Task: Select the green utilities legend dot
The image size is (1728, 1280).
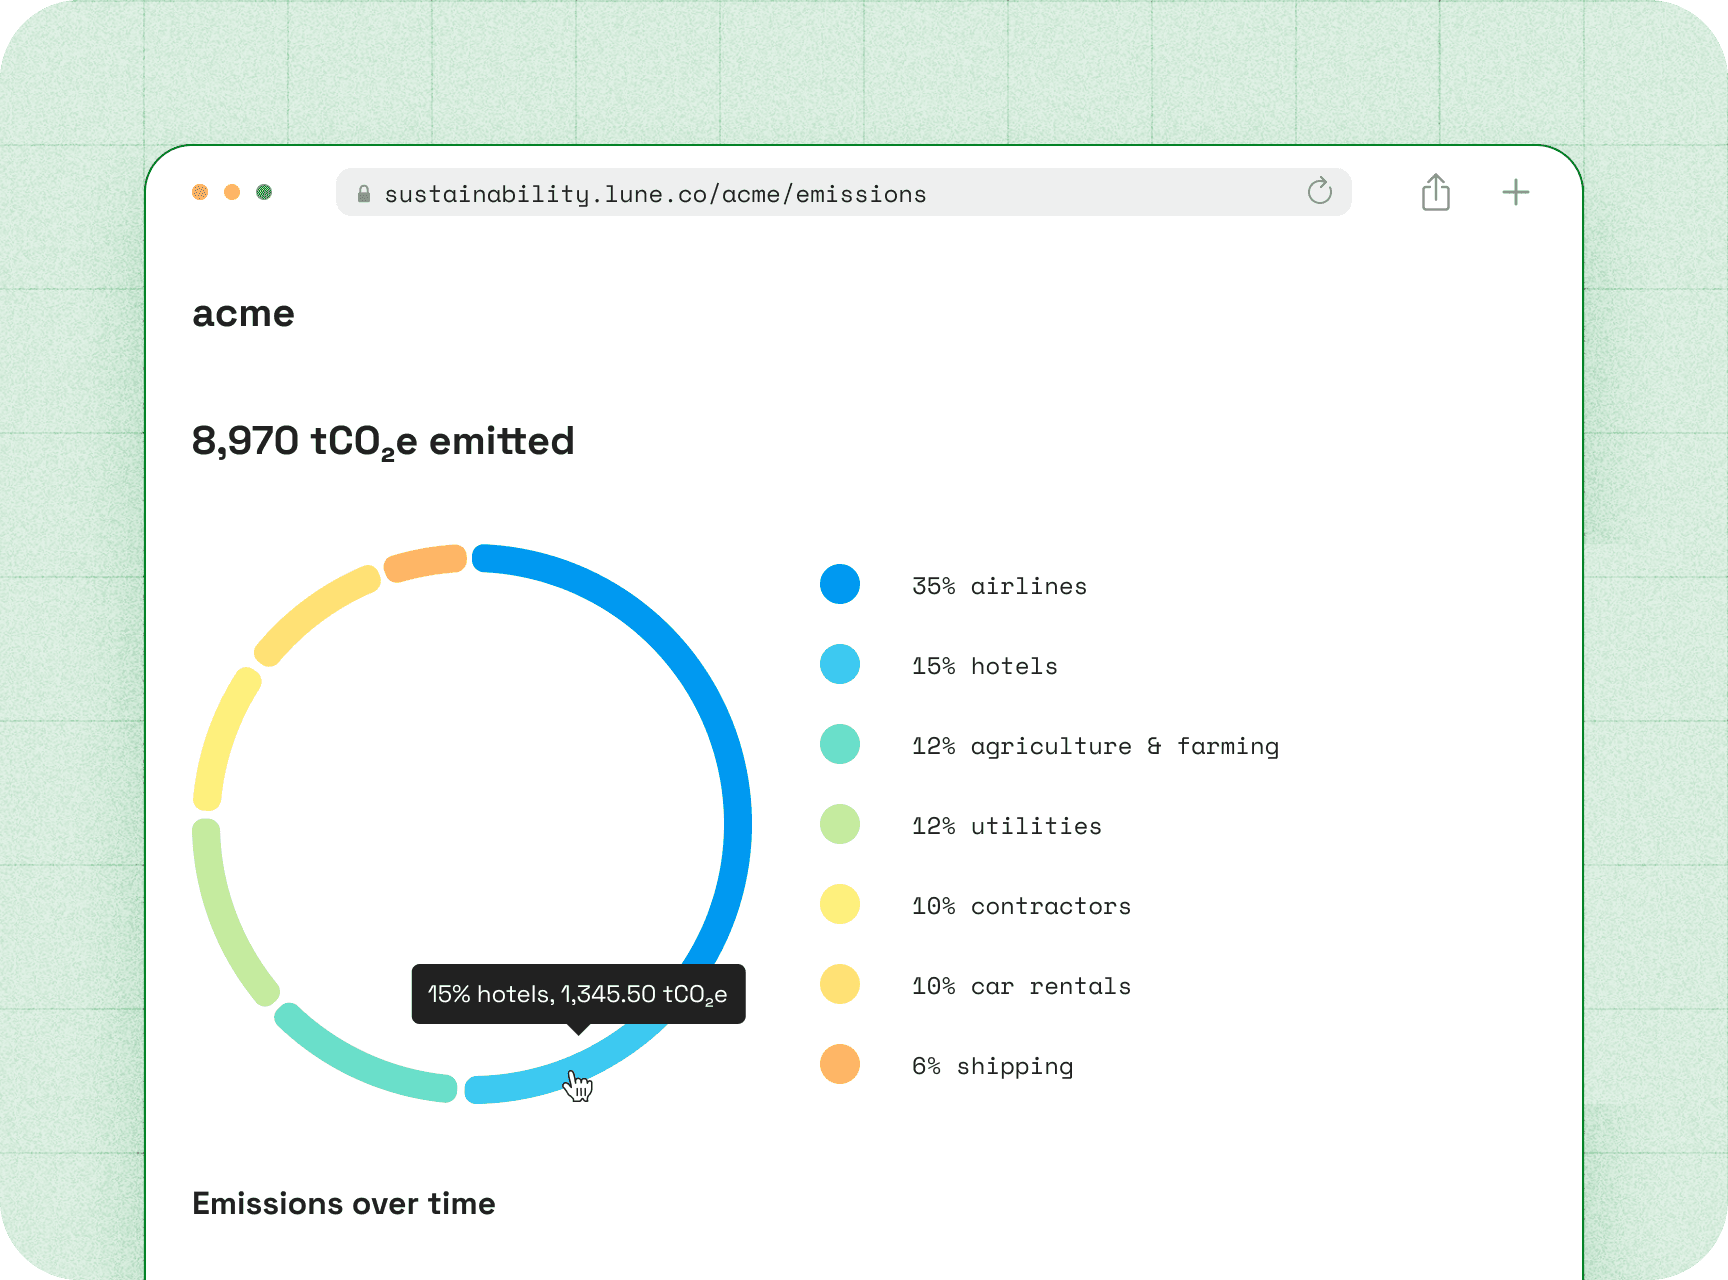Action: pos(840,824)
